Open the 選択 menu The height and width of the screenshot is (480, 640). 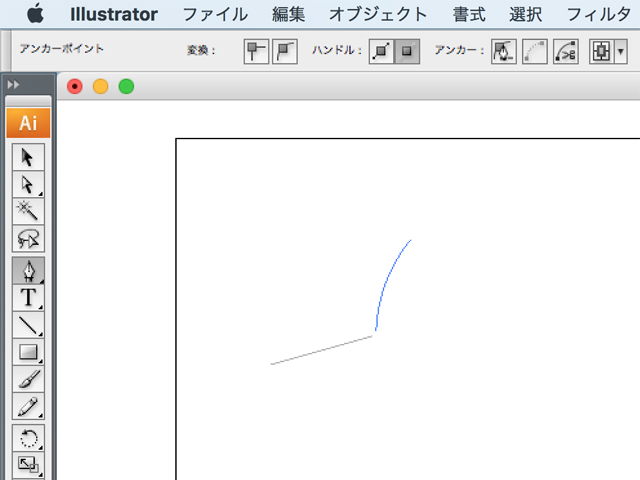tap(526, 14)
